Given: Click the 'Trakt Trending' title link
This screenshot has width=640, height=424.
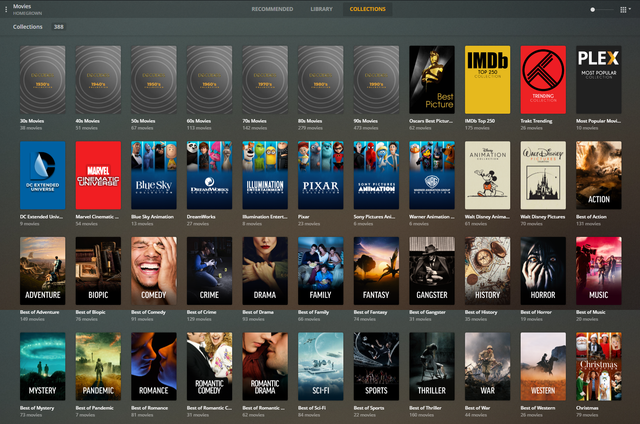Looking at the screenshot, I should (x=536, y=121).
